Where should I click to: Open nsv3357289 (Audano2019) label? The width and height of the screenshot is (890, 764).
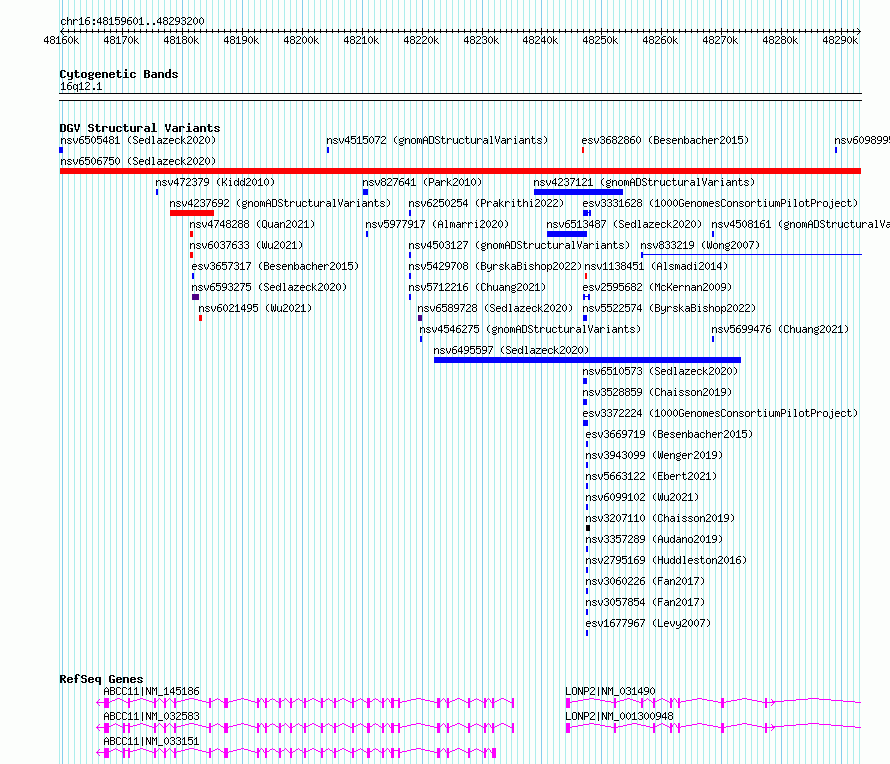[654, 539]
